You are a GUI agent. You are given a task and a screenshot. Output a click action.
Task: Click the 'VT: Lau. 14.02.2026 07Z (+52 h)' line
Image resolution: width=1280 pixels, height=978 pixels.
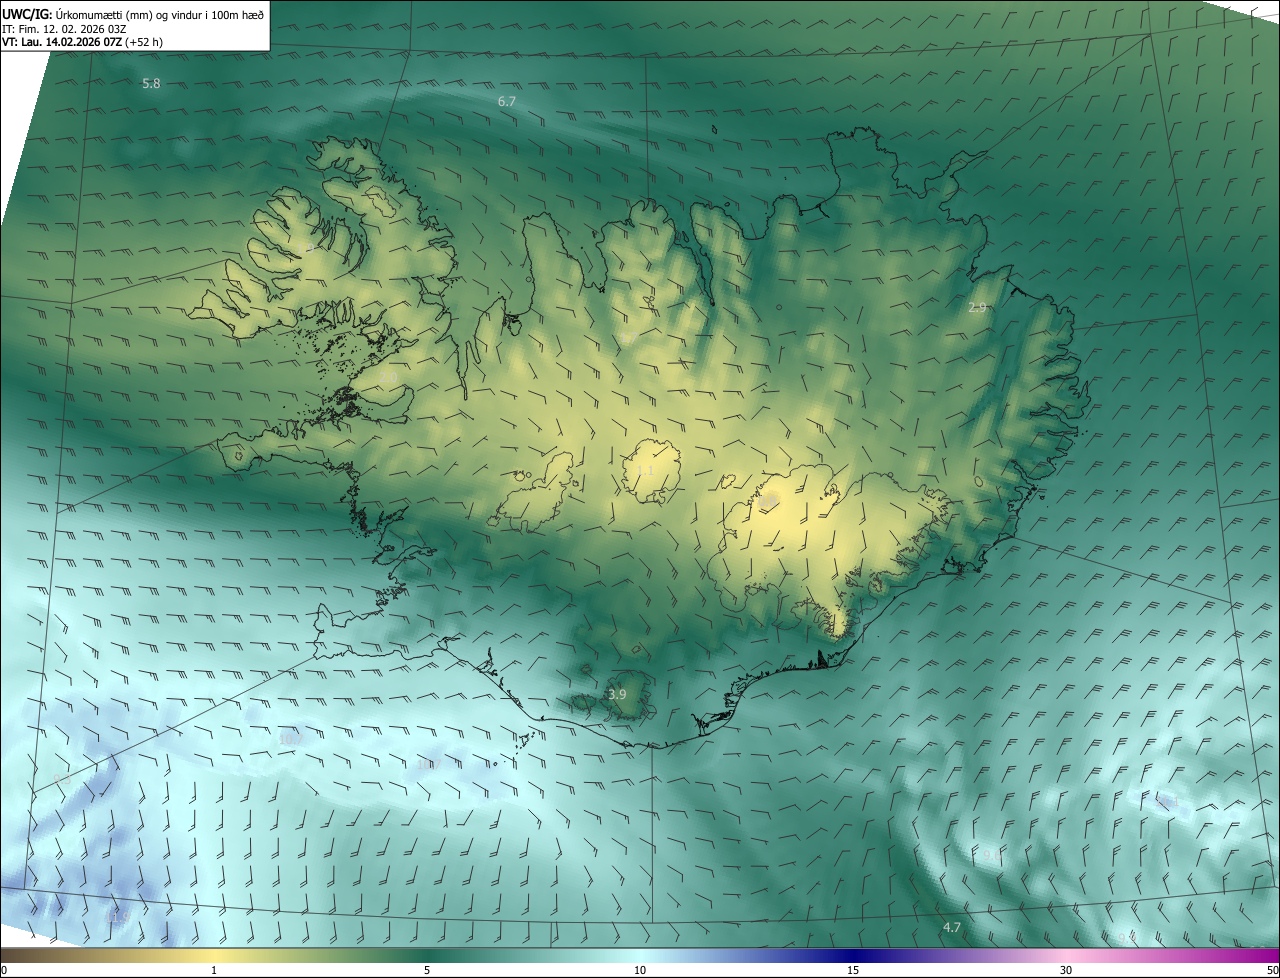click(83, 42)
